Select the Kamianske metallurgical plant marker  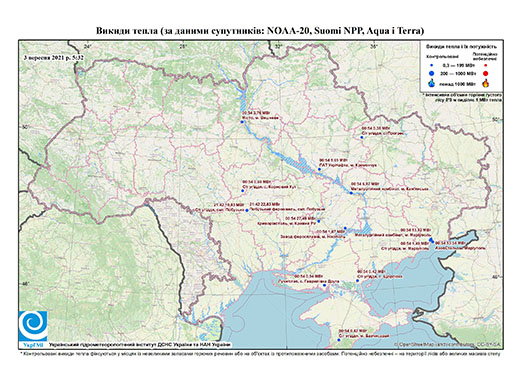[351, 193]
